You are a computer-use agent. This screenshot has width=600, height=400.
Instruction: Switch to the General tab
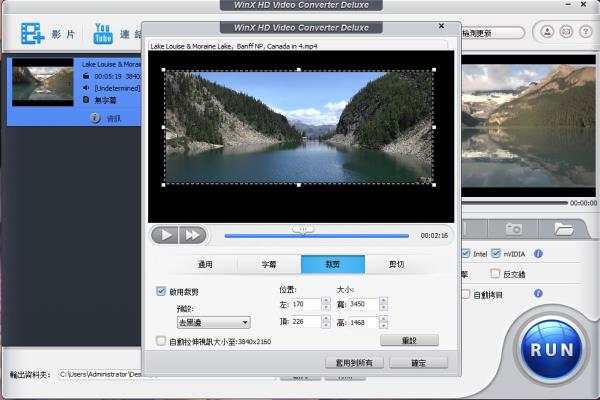[x=205, y=264]
